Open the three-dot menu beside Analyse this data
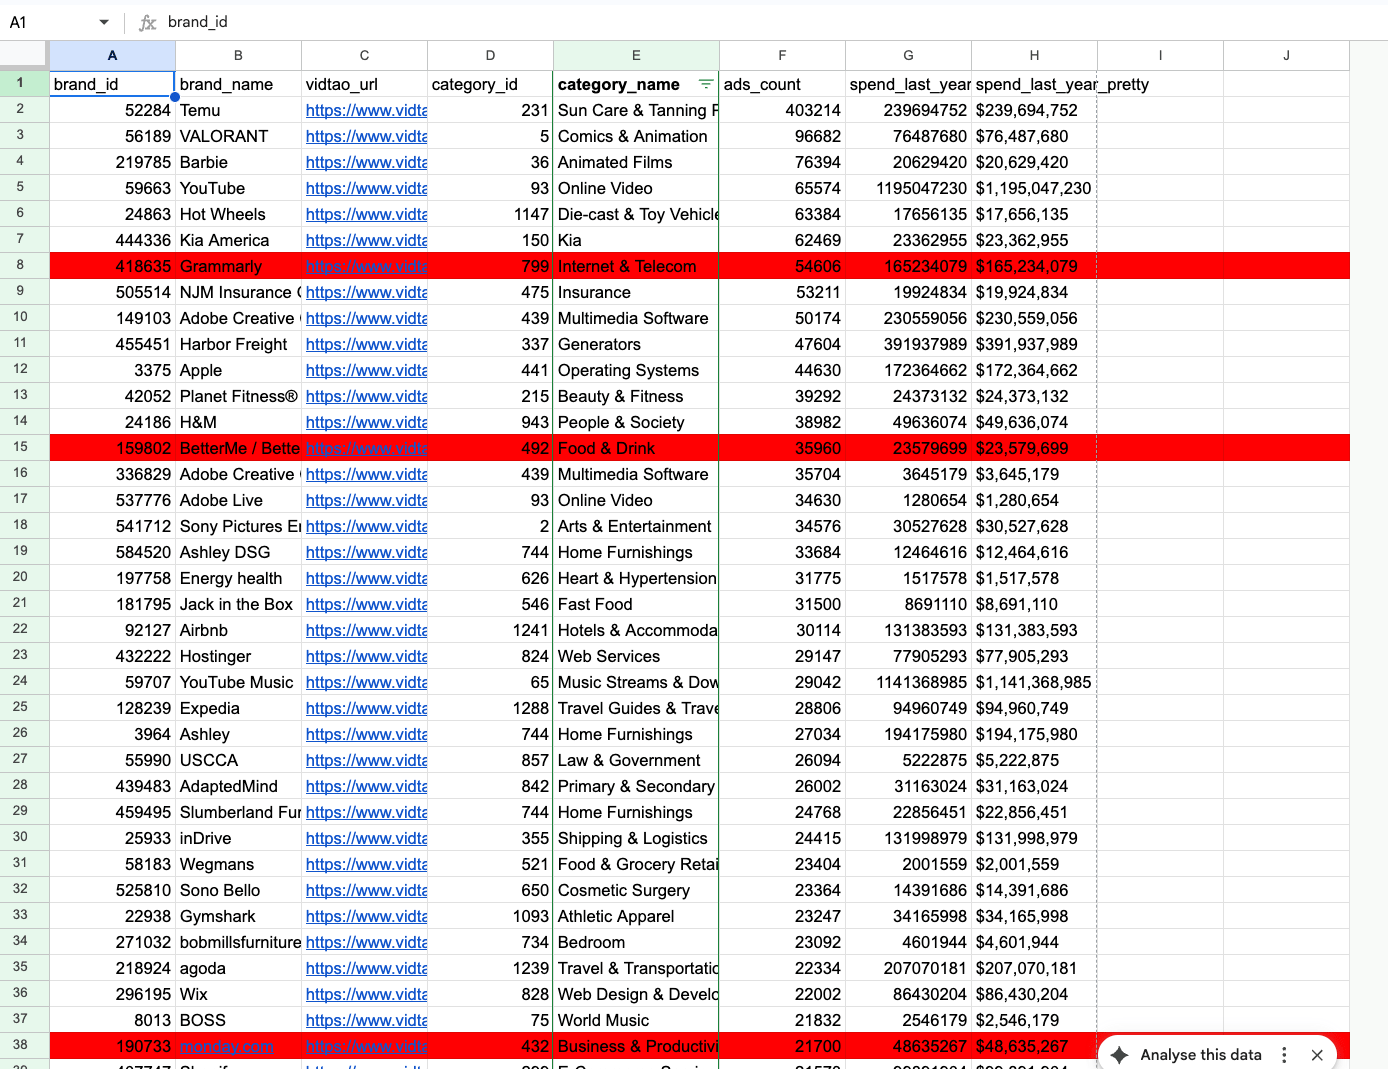 (x=1285, y=1055)
